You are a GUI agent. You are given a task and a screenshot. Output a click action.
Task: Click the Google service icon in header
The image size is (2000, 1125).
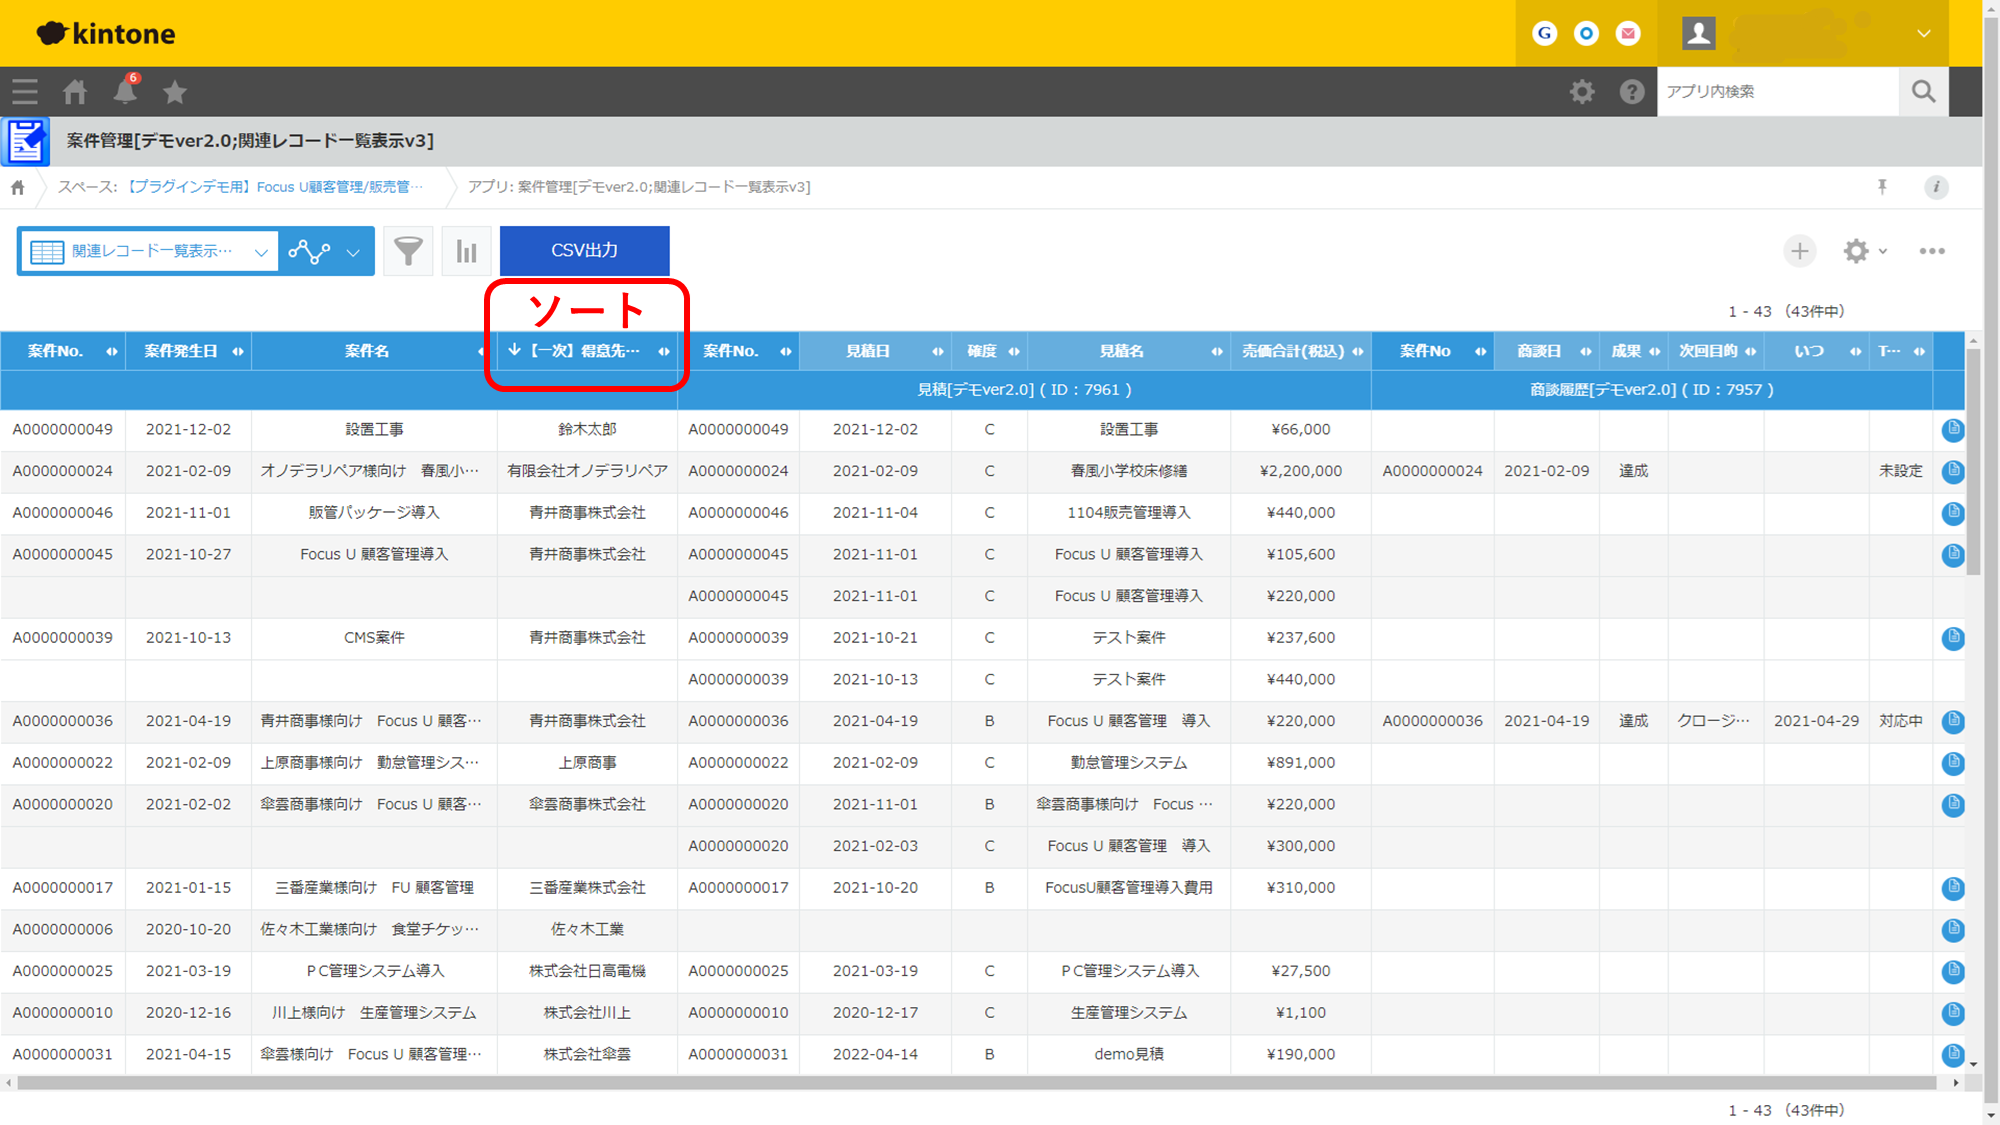(x=1545, y=33)
